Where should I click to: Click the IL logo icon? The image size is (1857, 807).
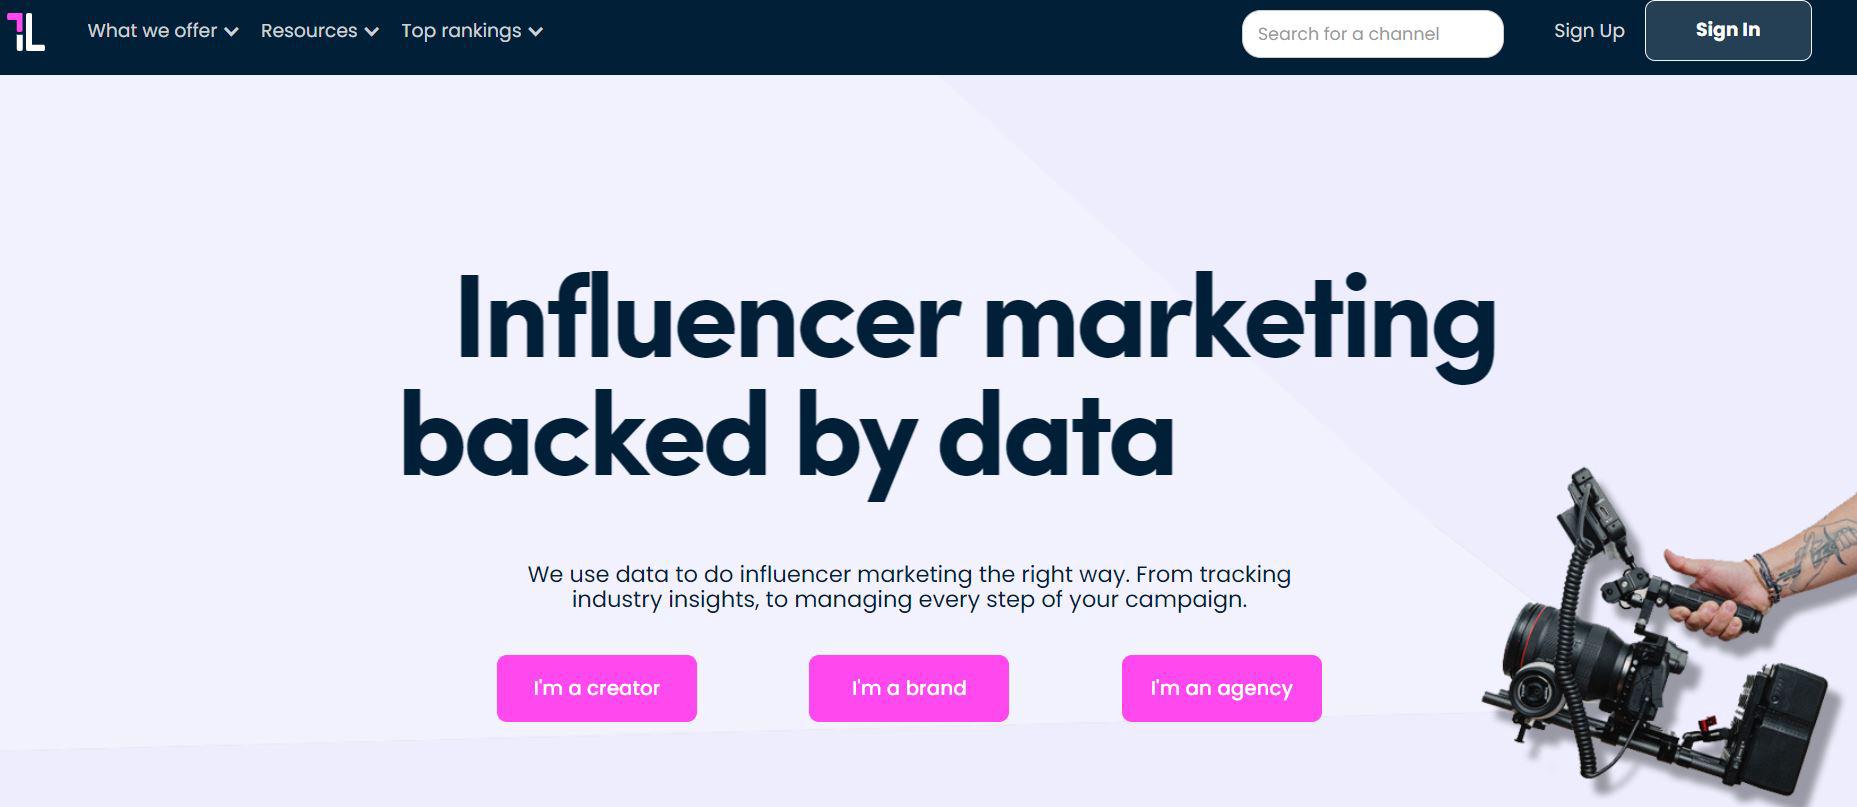point(26,31)
